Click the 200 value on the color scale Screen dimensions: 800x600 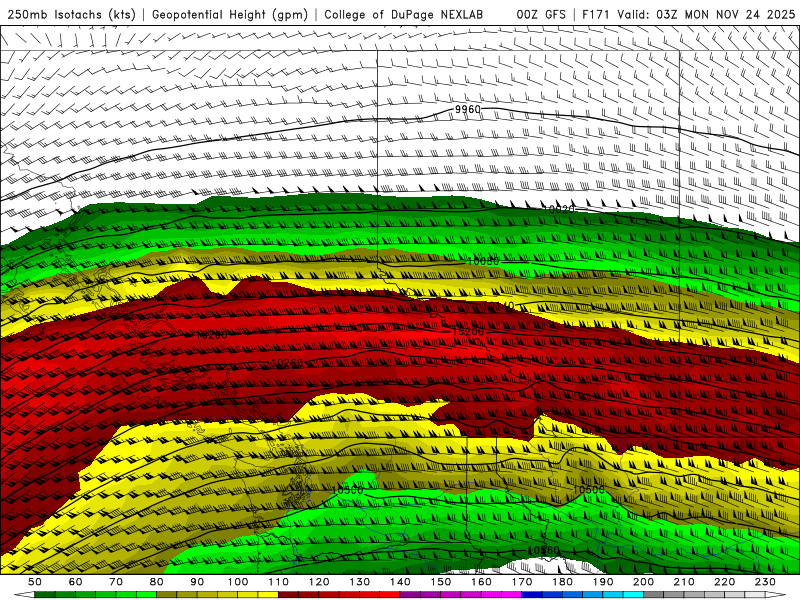[x=644, y=582]
